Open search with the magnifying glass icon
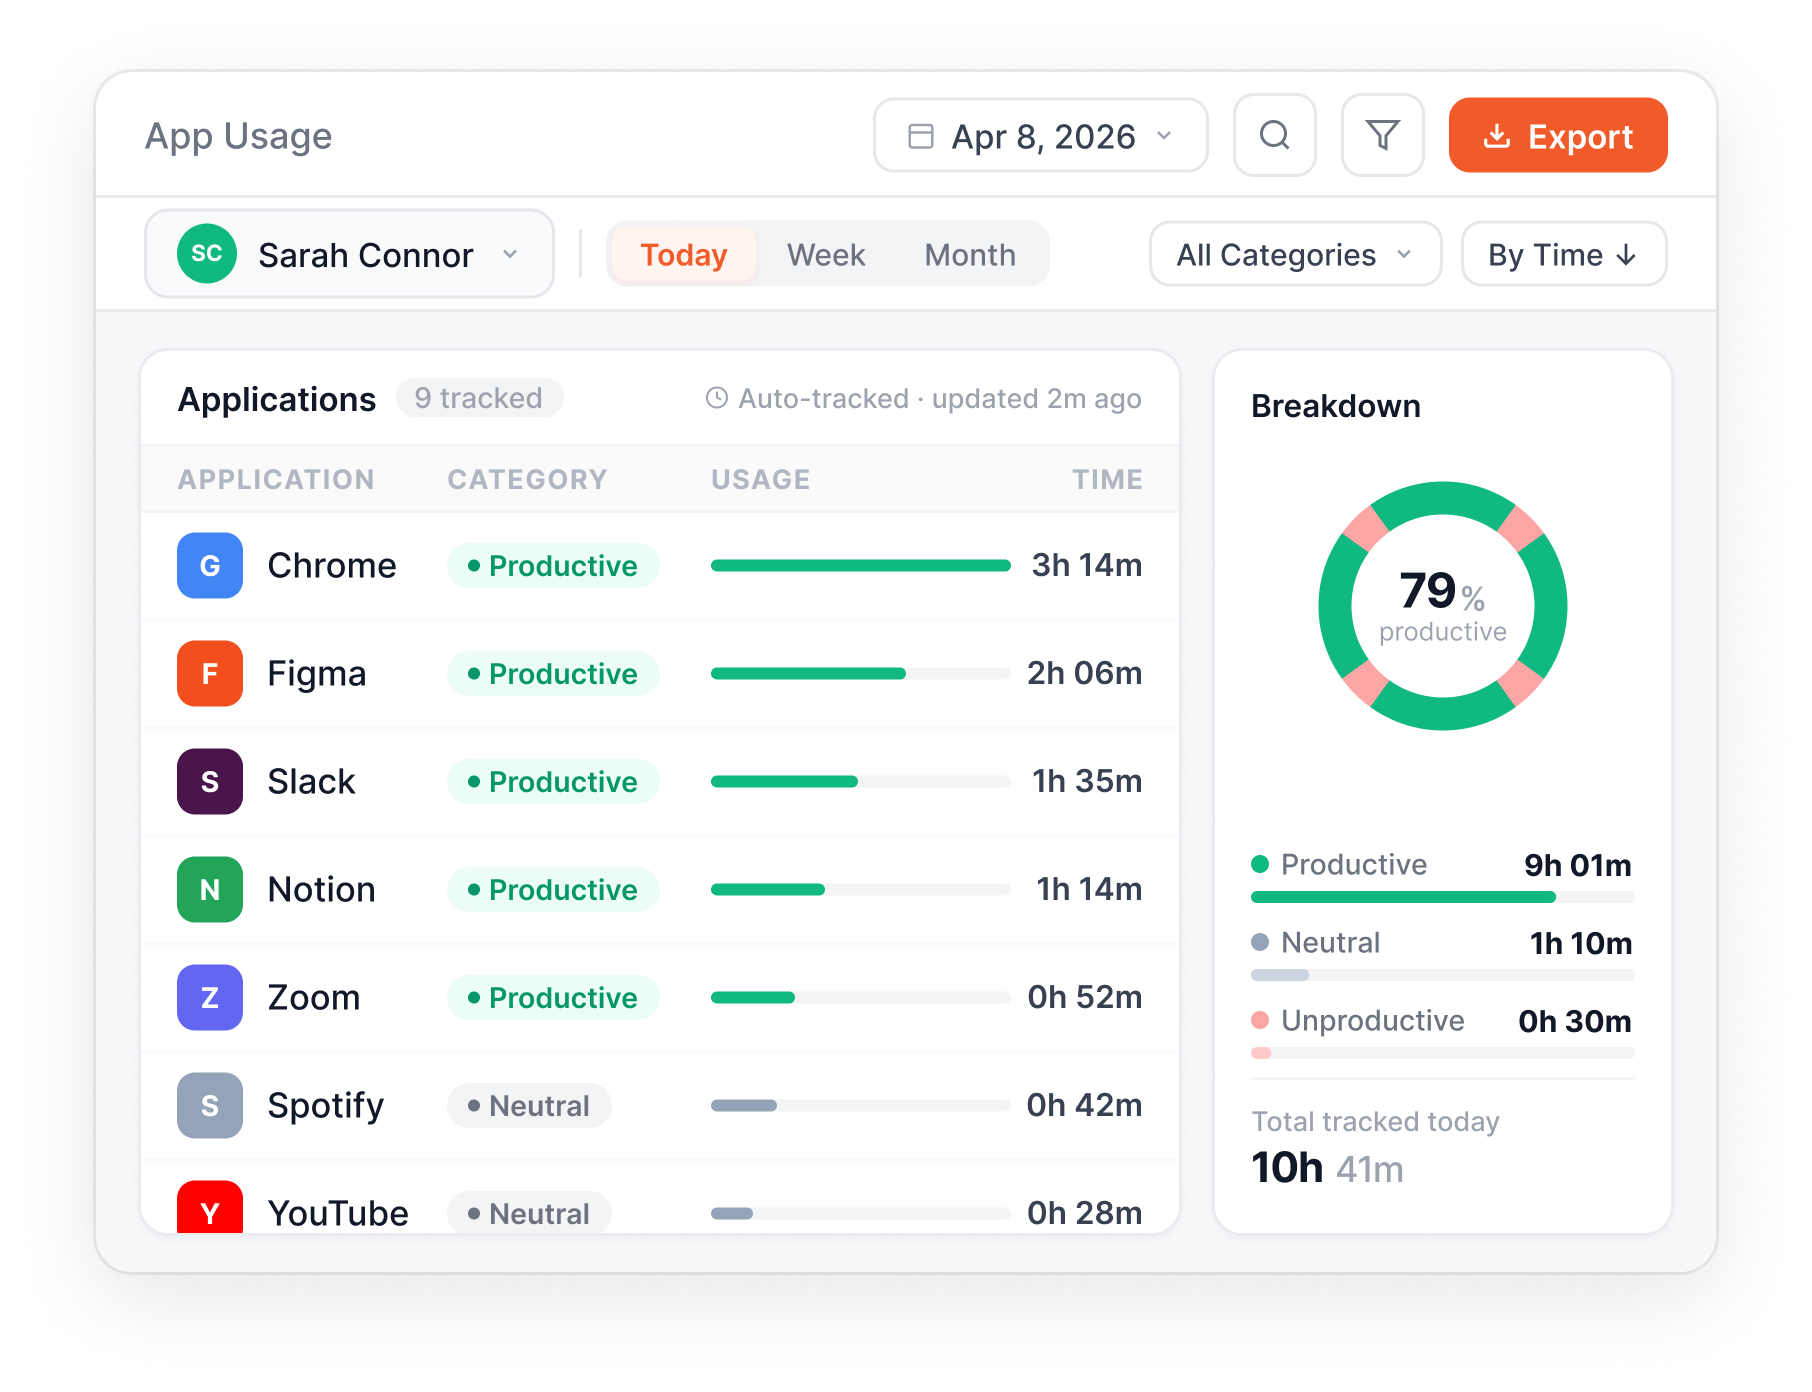 1274,135
